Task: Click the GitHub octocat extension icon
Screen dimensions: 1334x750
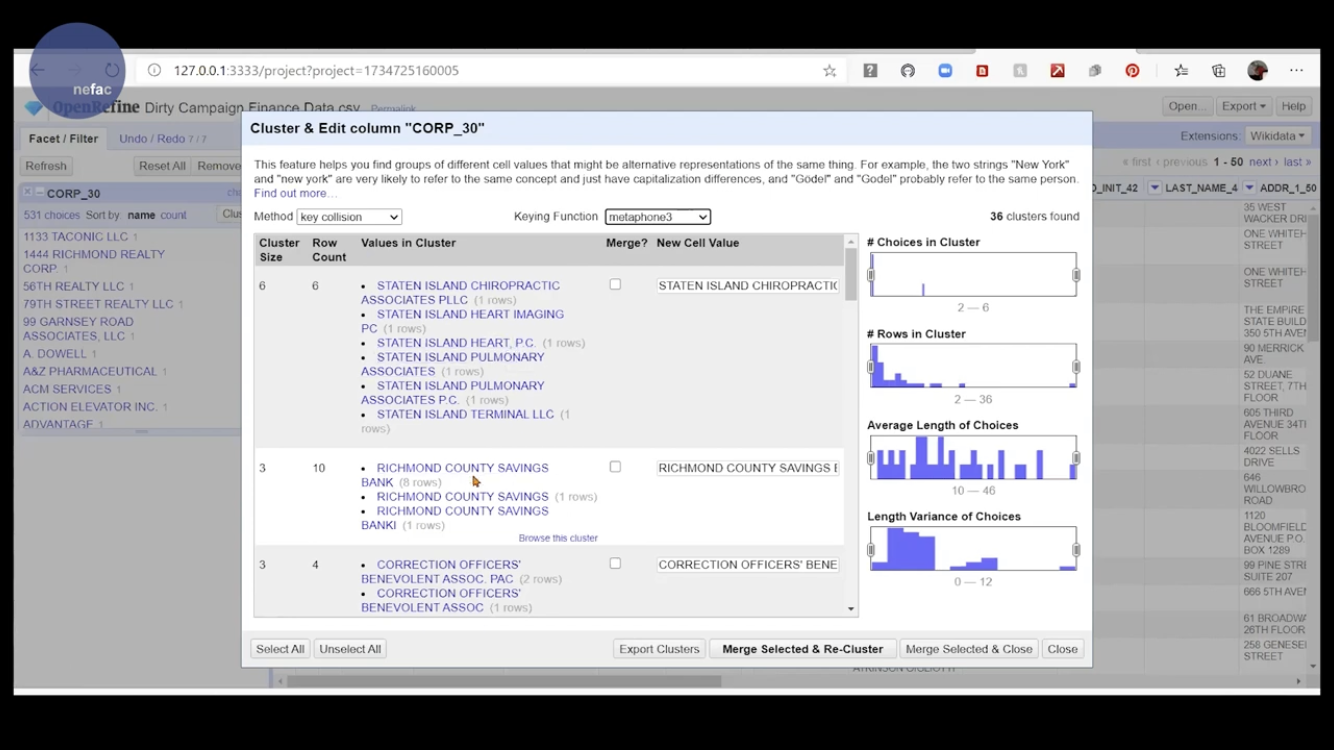Action: click(x=908, y=71)
